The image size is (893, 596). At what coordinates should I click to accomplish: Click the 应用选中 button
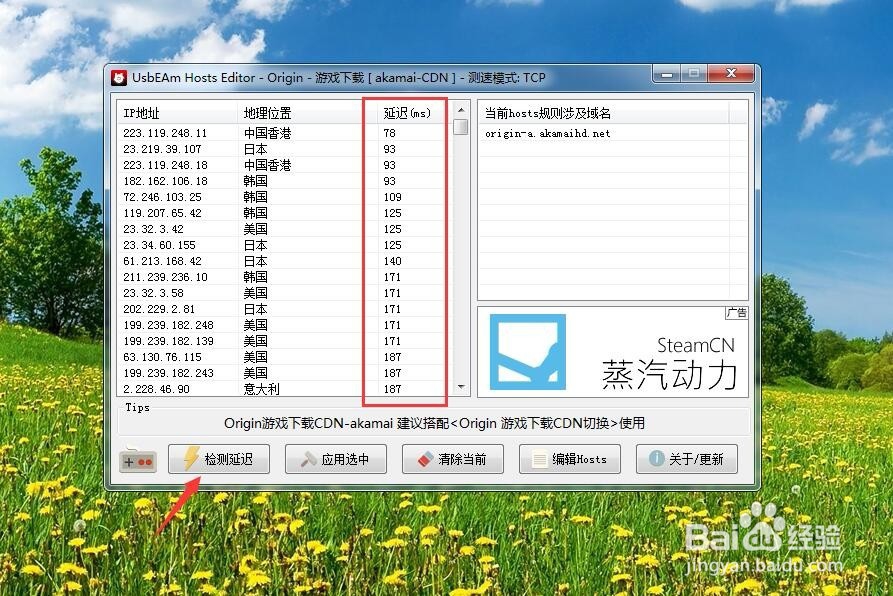[x=336, y=459]
